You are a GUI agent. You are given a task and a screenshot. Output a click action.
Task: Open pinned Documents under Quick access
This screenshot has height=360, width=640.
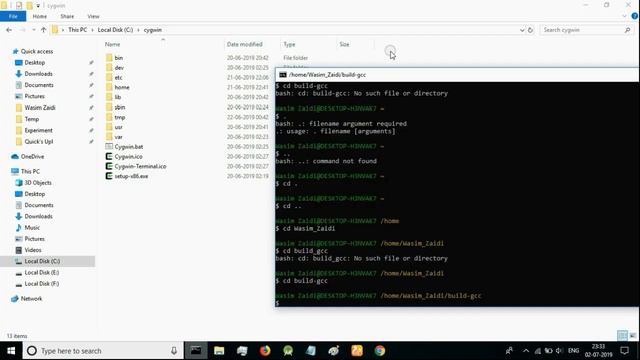coord(39,85)
